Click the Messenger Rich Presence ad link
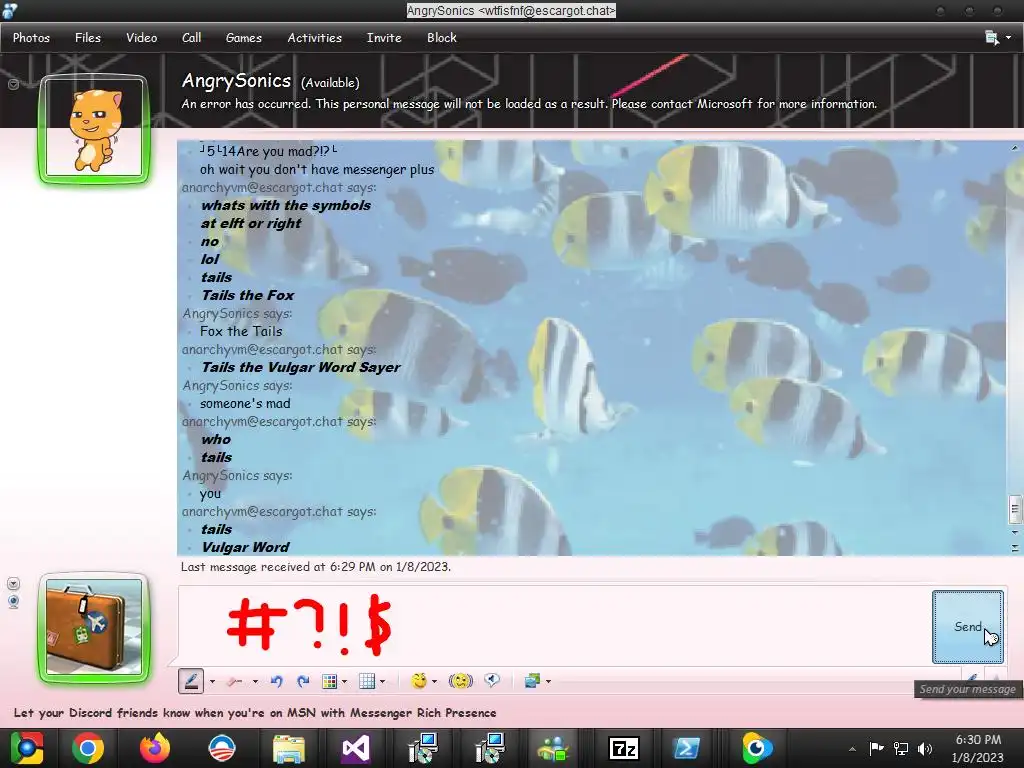 pyautogui.click(x=255, y=713)
